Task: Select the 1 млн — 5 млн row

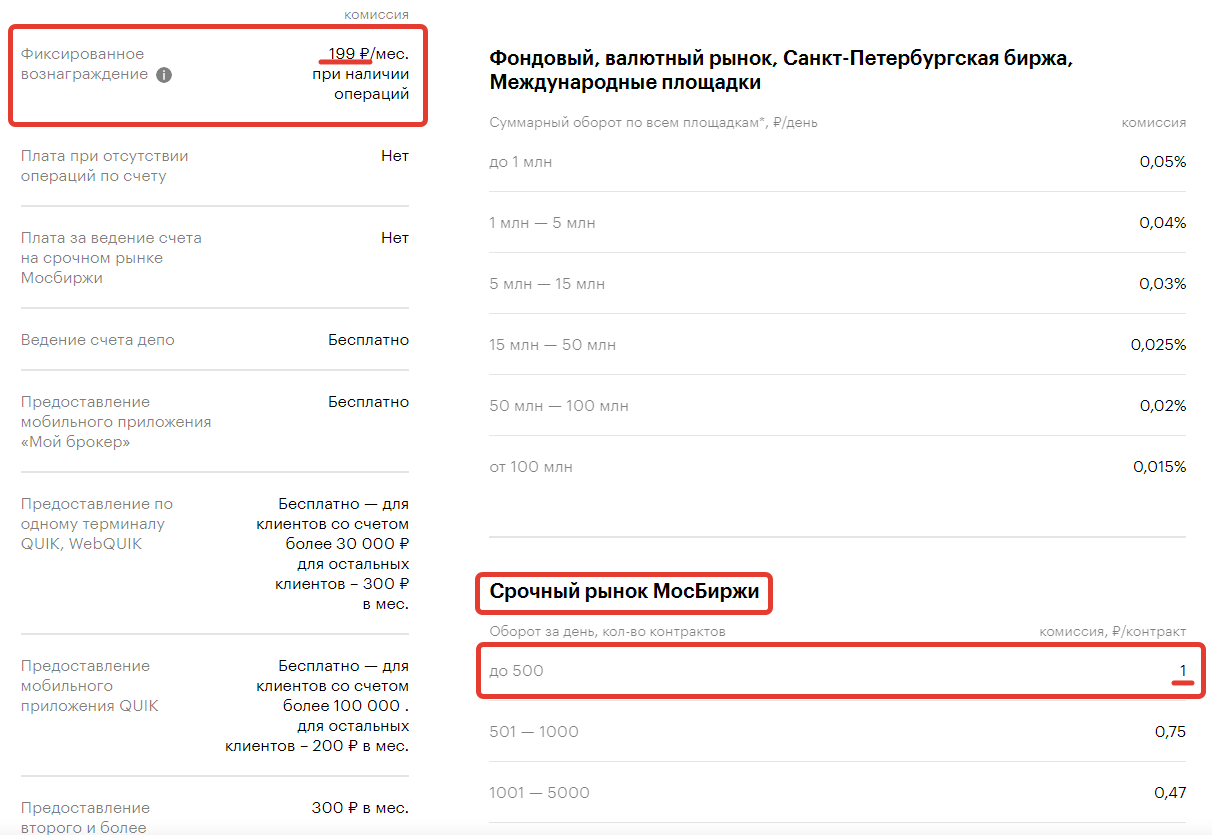Action: point(838,223)
